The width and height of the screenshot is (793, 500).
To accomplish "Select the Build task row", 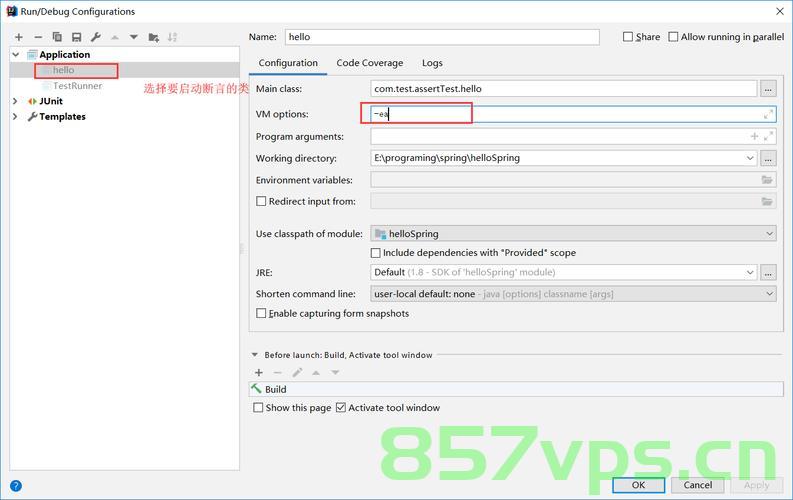I will click(x=516, y=389).
